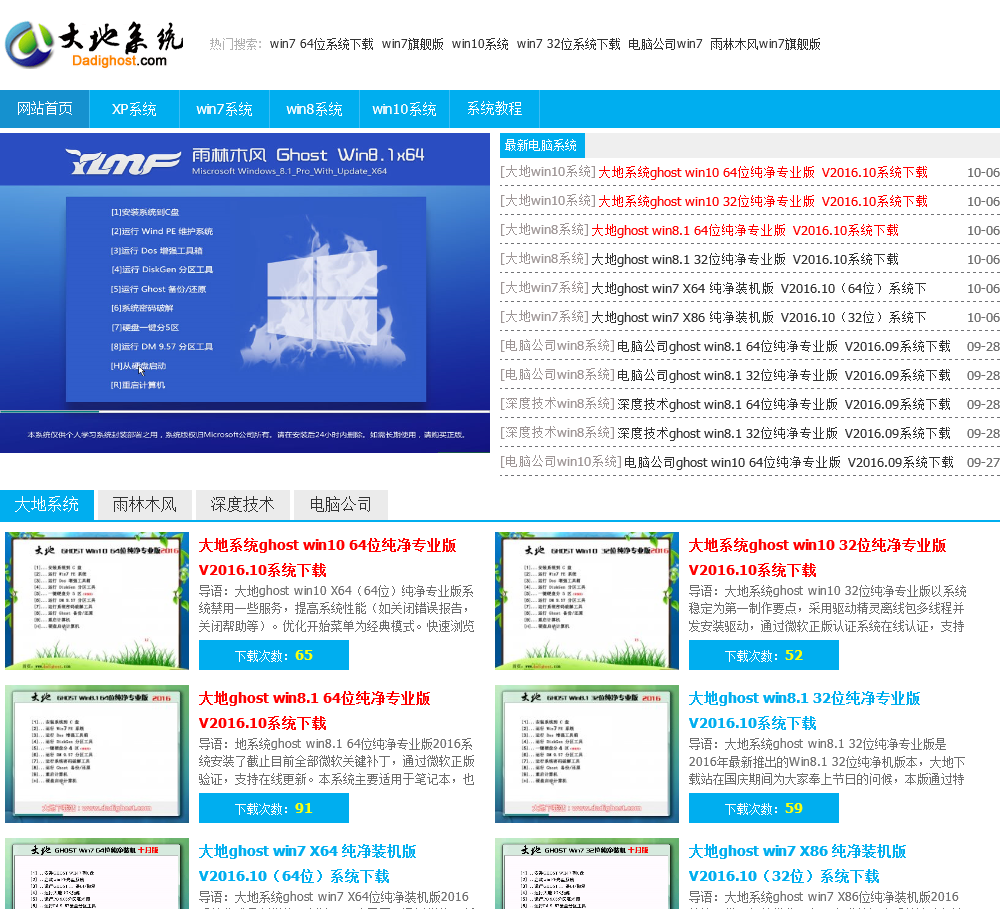Click the 下载次数: 59 button
The image size is (1000, 909).
pyautogui.click(x=763, y=808)
